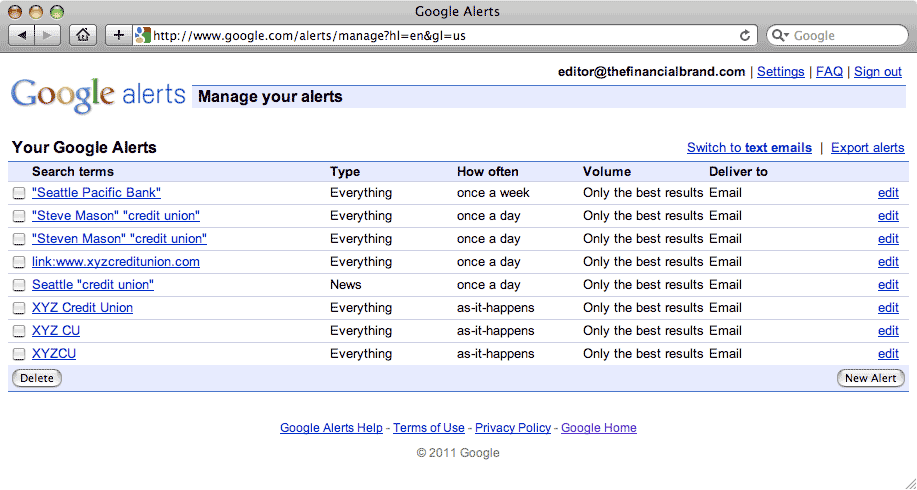Open the Settings link
The width and height of the screenshot is (917, 490).
pos(781,72)
